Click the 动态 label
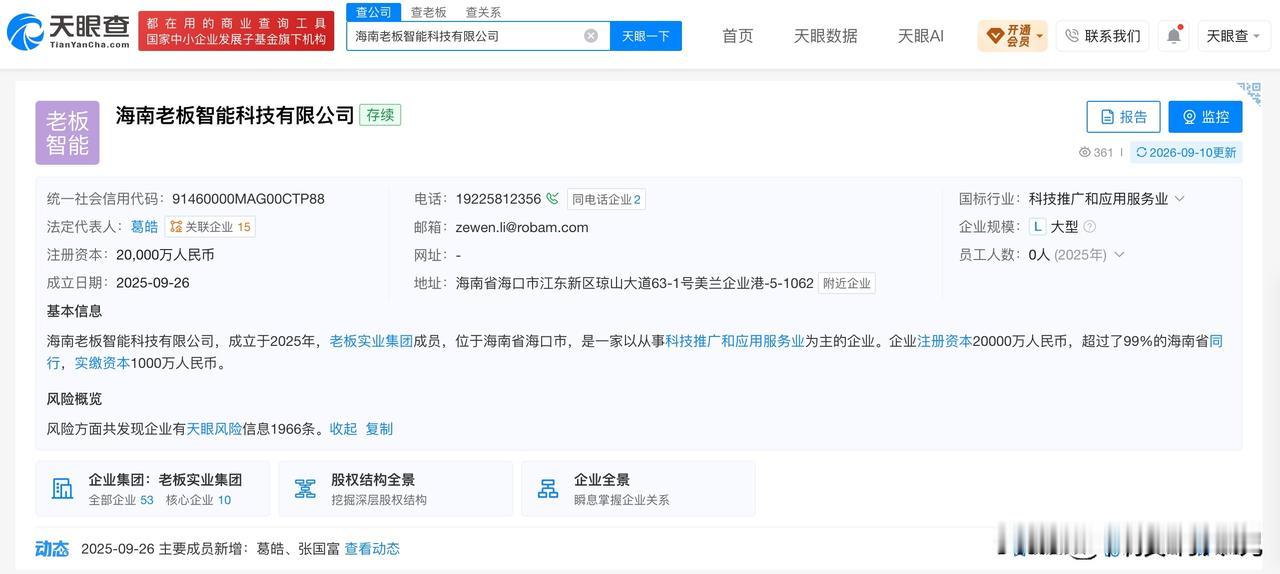Screen dimensions: 1280x574 [x=52, y=548]
